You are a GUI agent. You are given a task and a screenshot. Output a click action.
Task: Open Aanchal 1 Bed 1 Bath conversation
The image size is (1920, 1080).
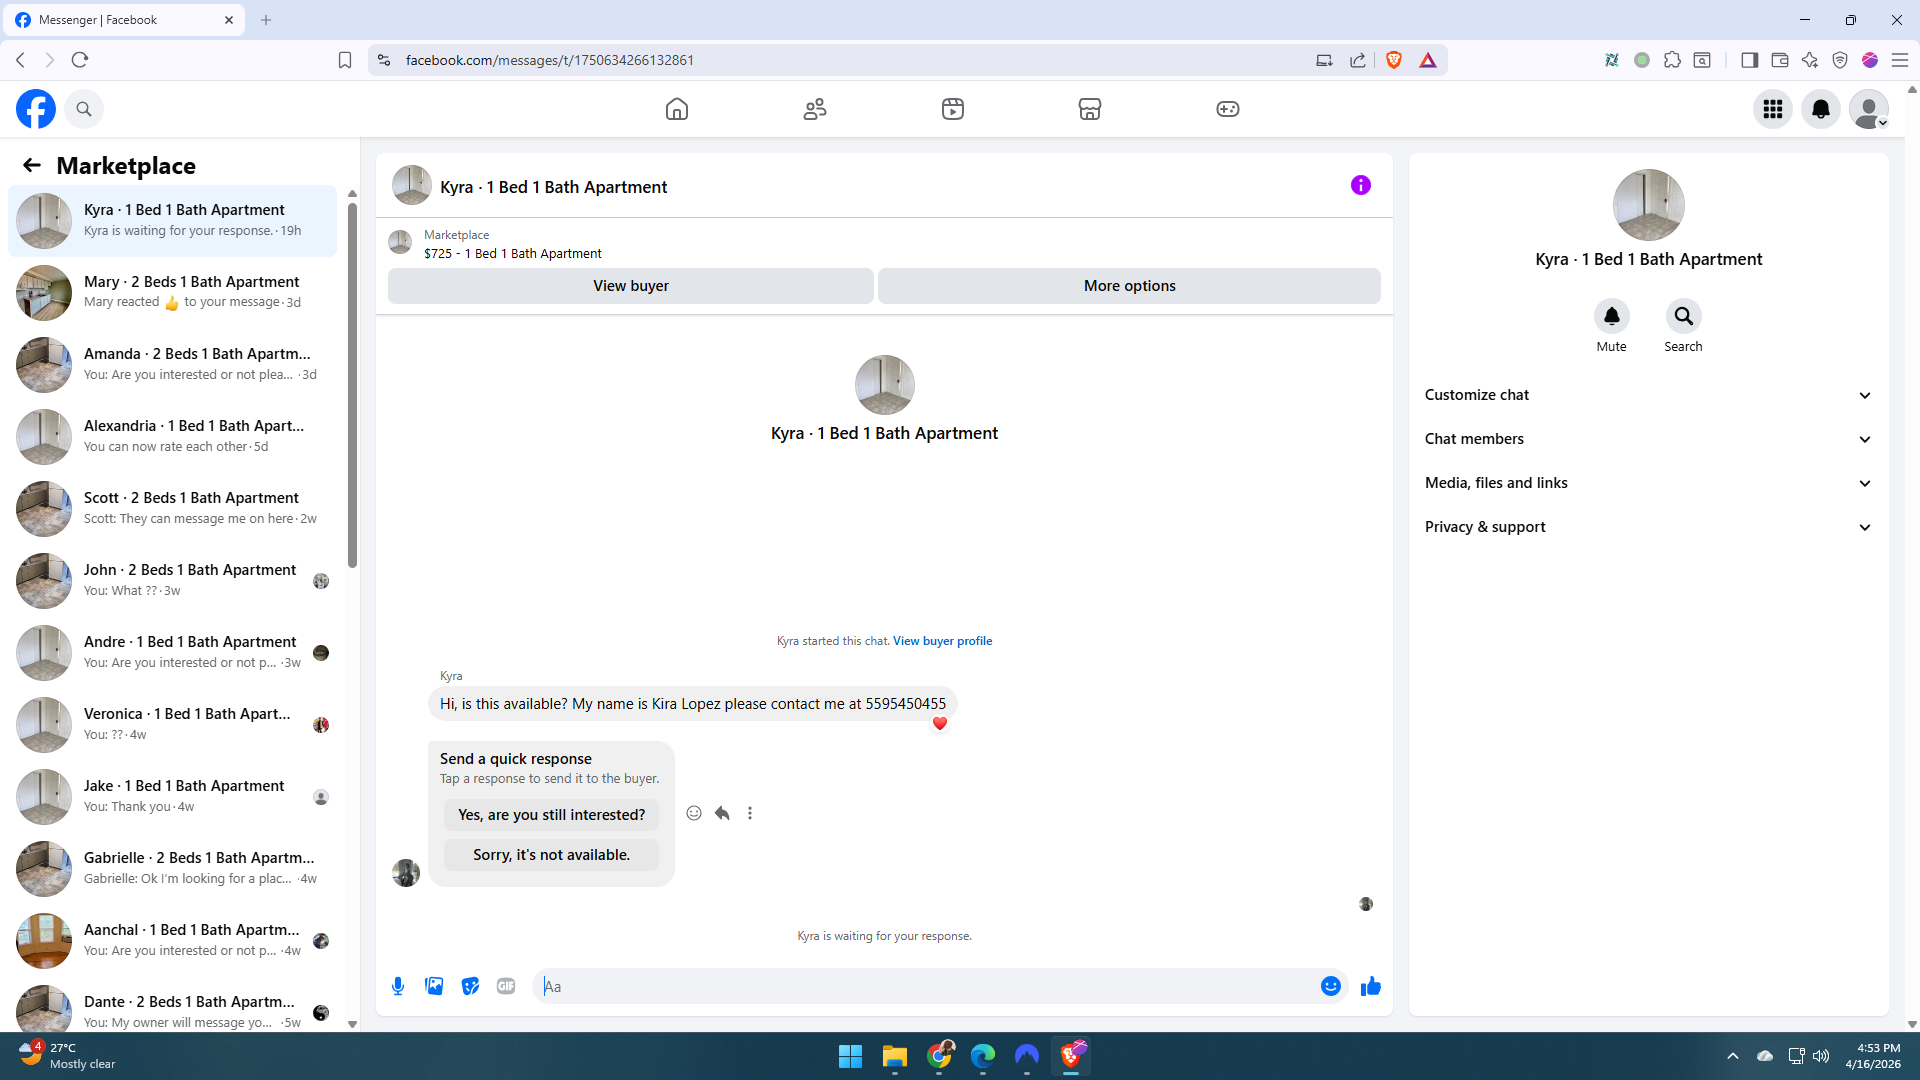click(x=172, y=940)
